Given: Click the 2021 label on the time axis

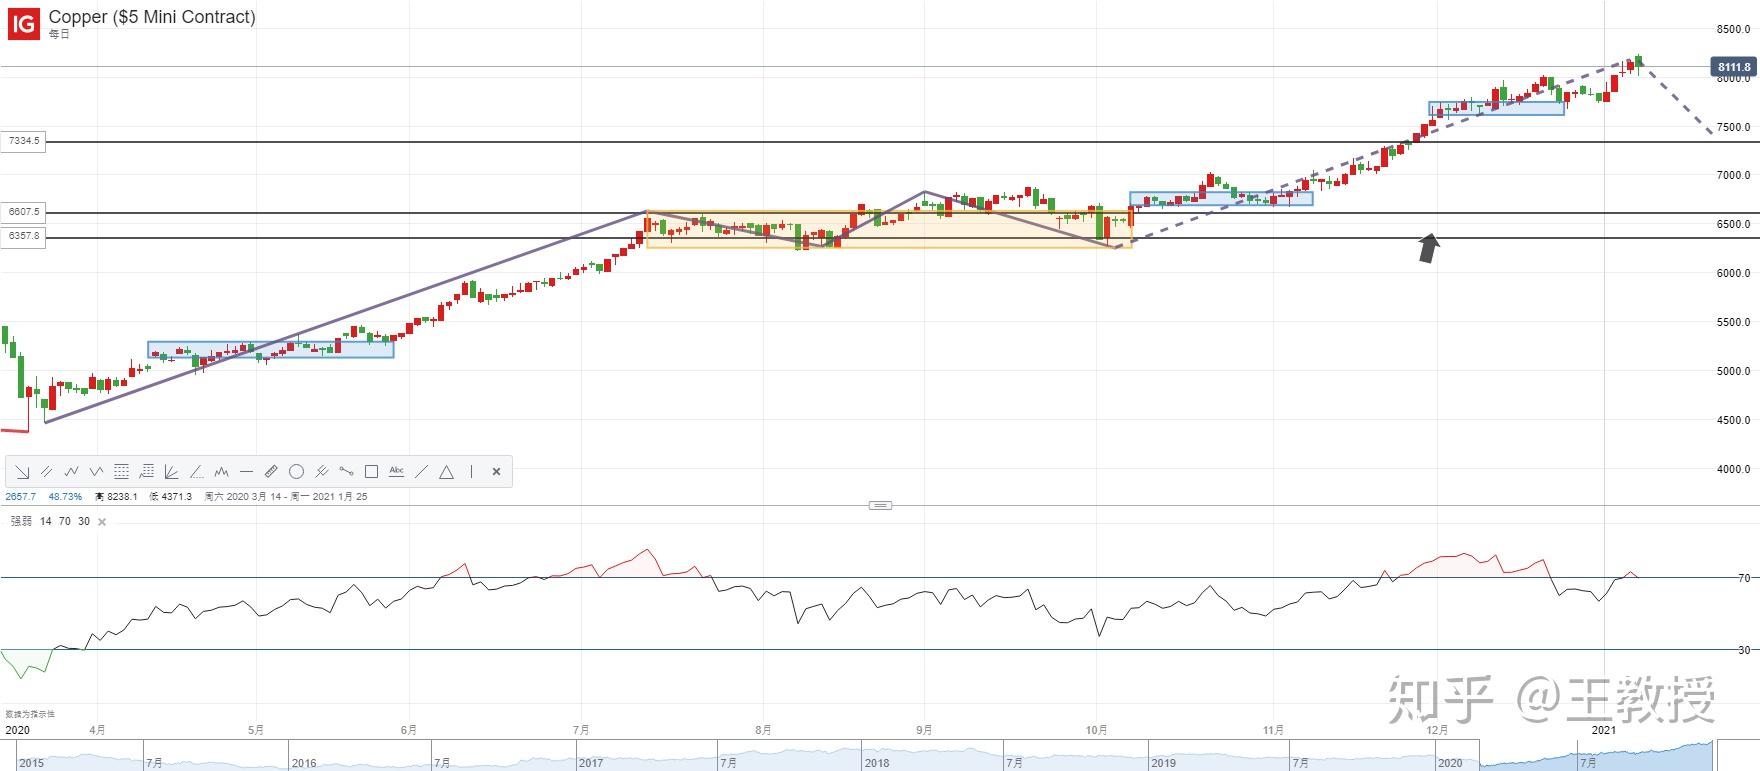Looking at the screenshot, I should coord(1604,730).
